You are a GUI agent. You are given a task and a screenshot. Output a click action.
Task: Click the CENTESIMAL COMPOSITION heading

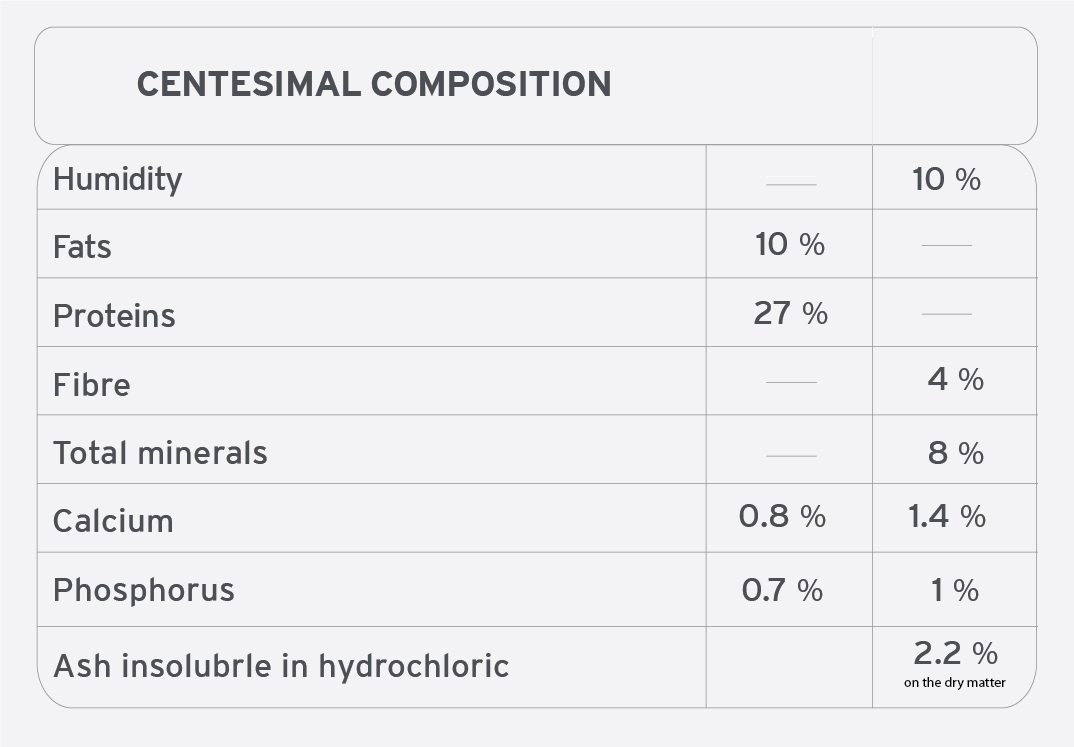(374, 84)
